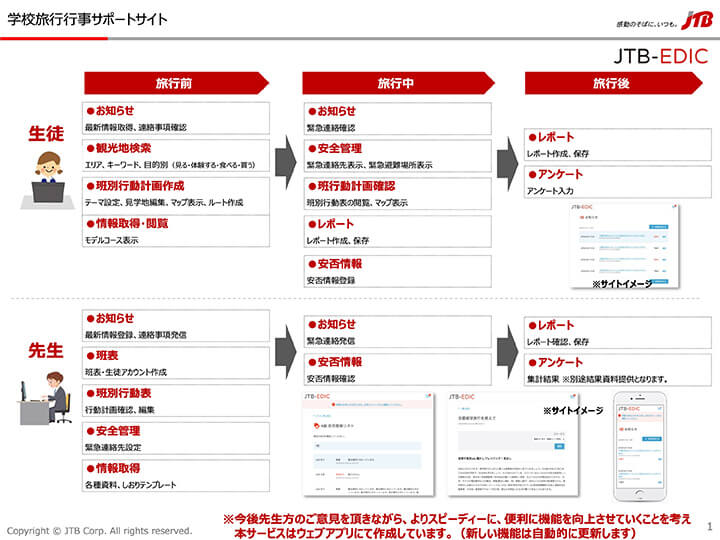Click 行動計画確認、編集 text

(x=119, y=410)
